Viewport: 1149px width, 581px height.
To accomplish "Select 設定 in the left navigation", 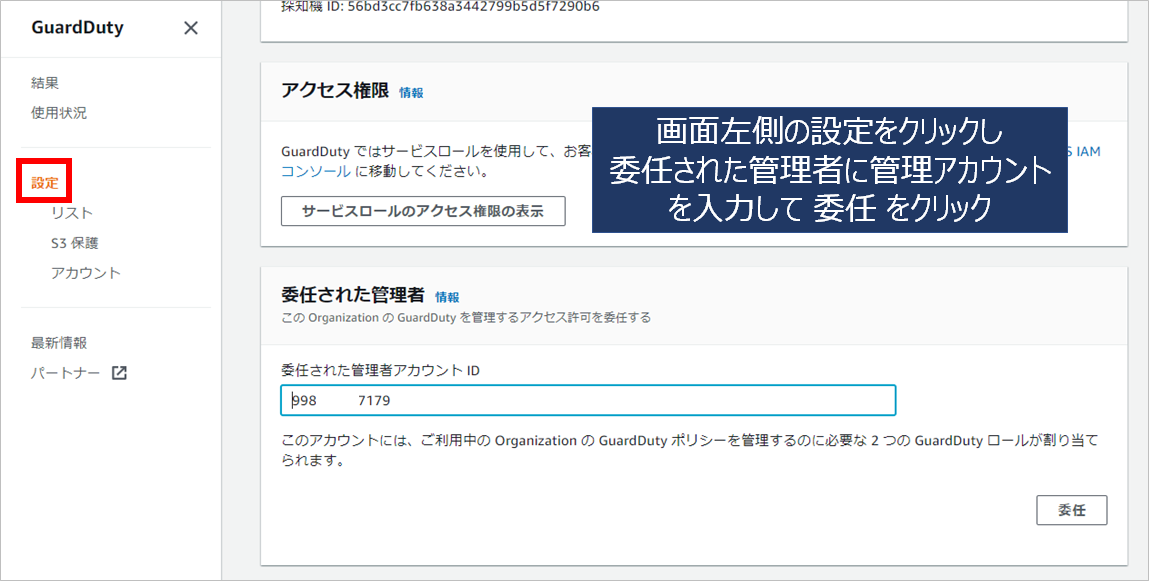I will click(x=45, y=183).
